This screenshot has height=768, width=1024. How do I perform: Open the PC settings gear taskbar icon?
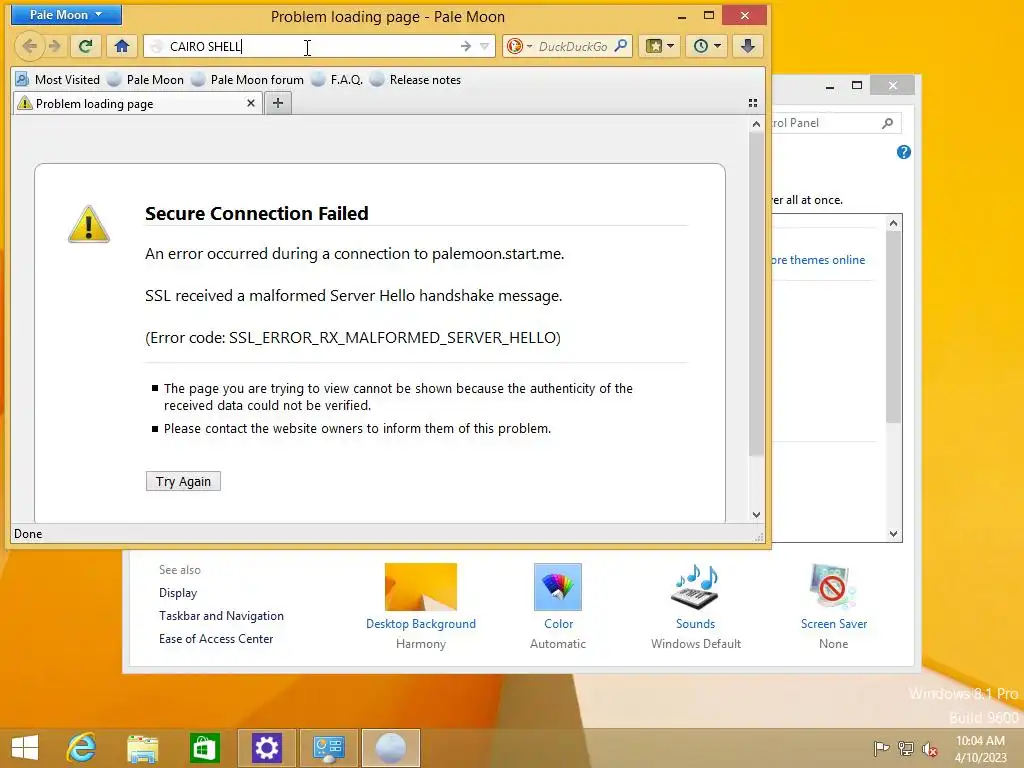266,748
